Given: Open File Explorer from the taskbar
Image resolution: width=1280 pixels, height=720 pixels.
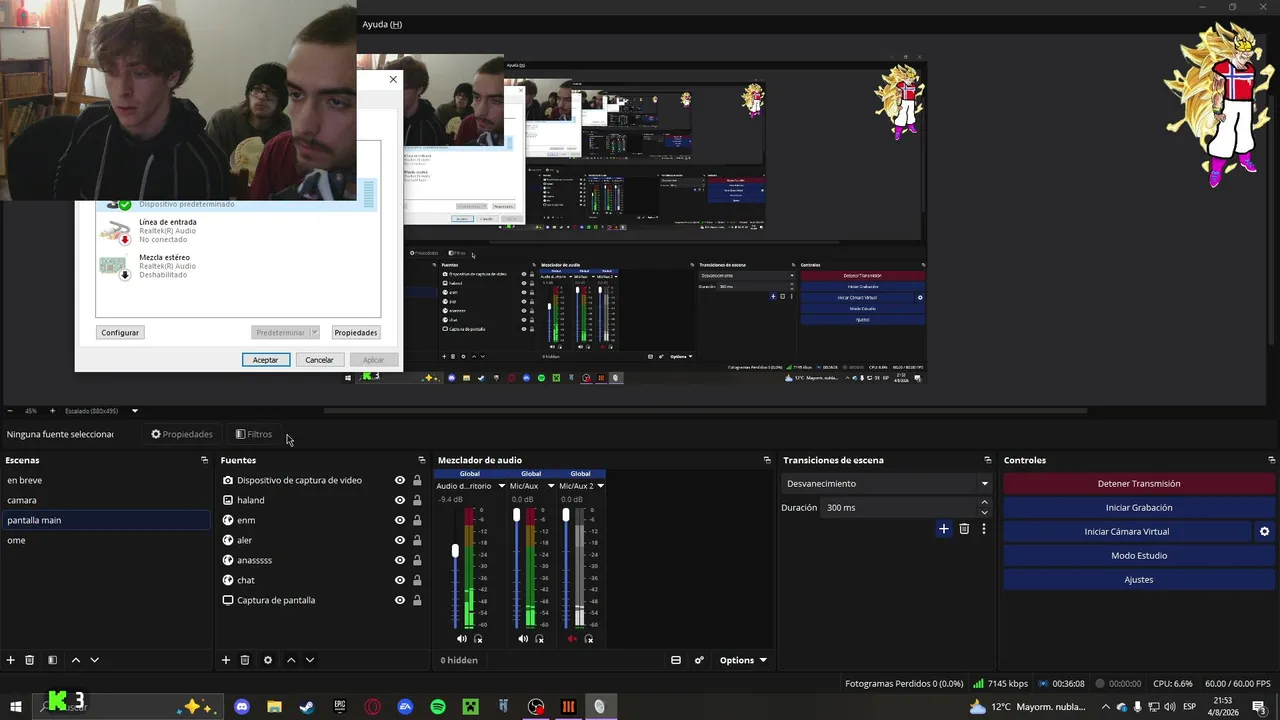Looking at the screenshot, I should 274,707.
